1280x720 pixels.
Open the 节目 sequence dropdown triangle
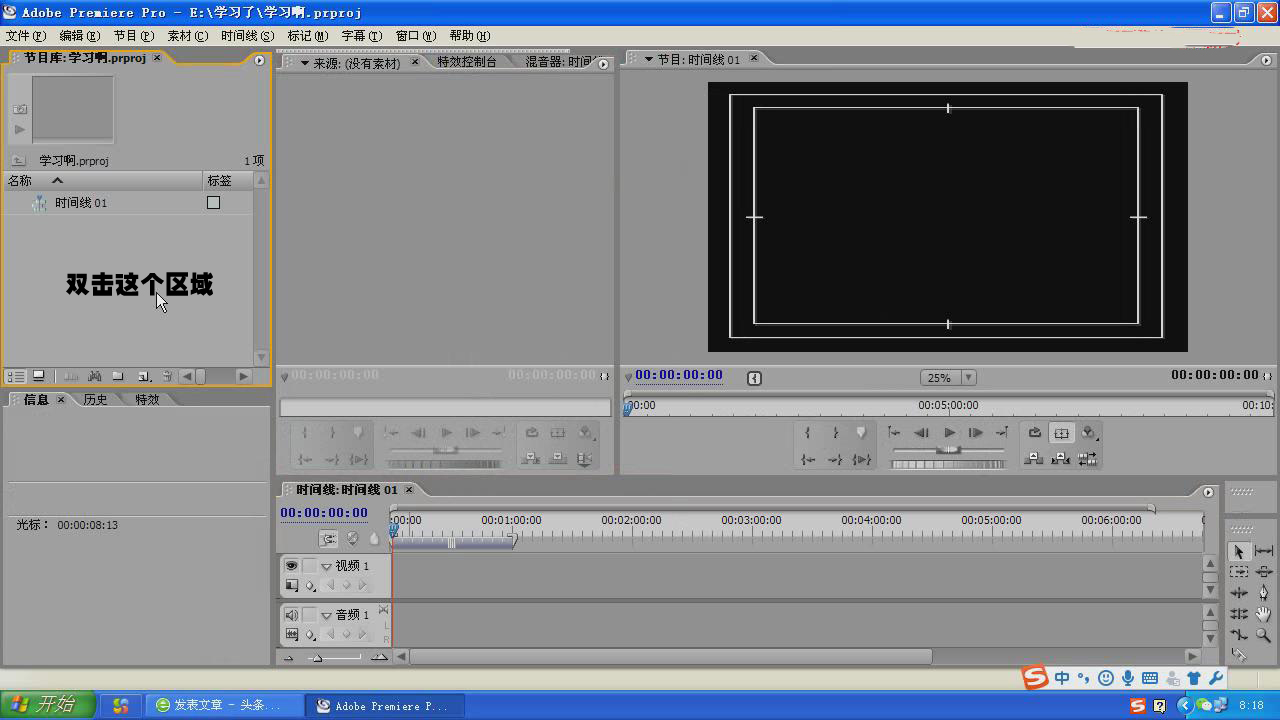point(648,59)
